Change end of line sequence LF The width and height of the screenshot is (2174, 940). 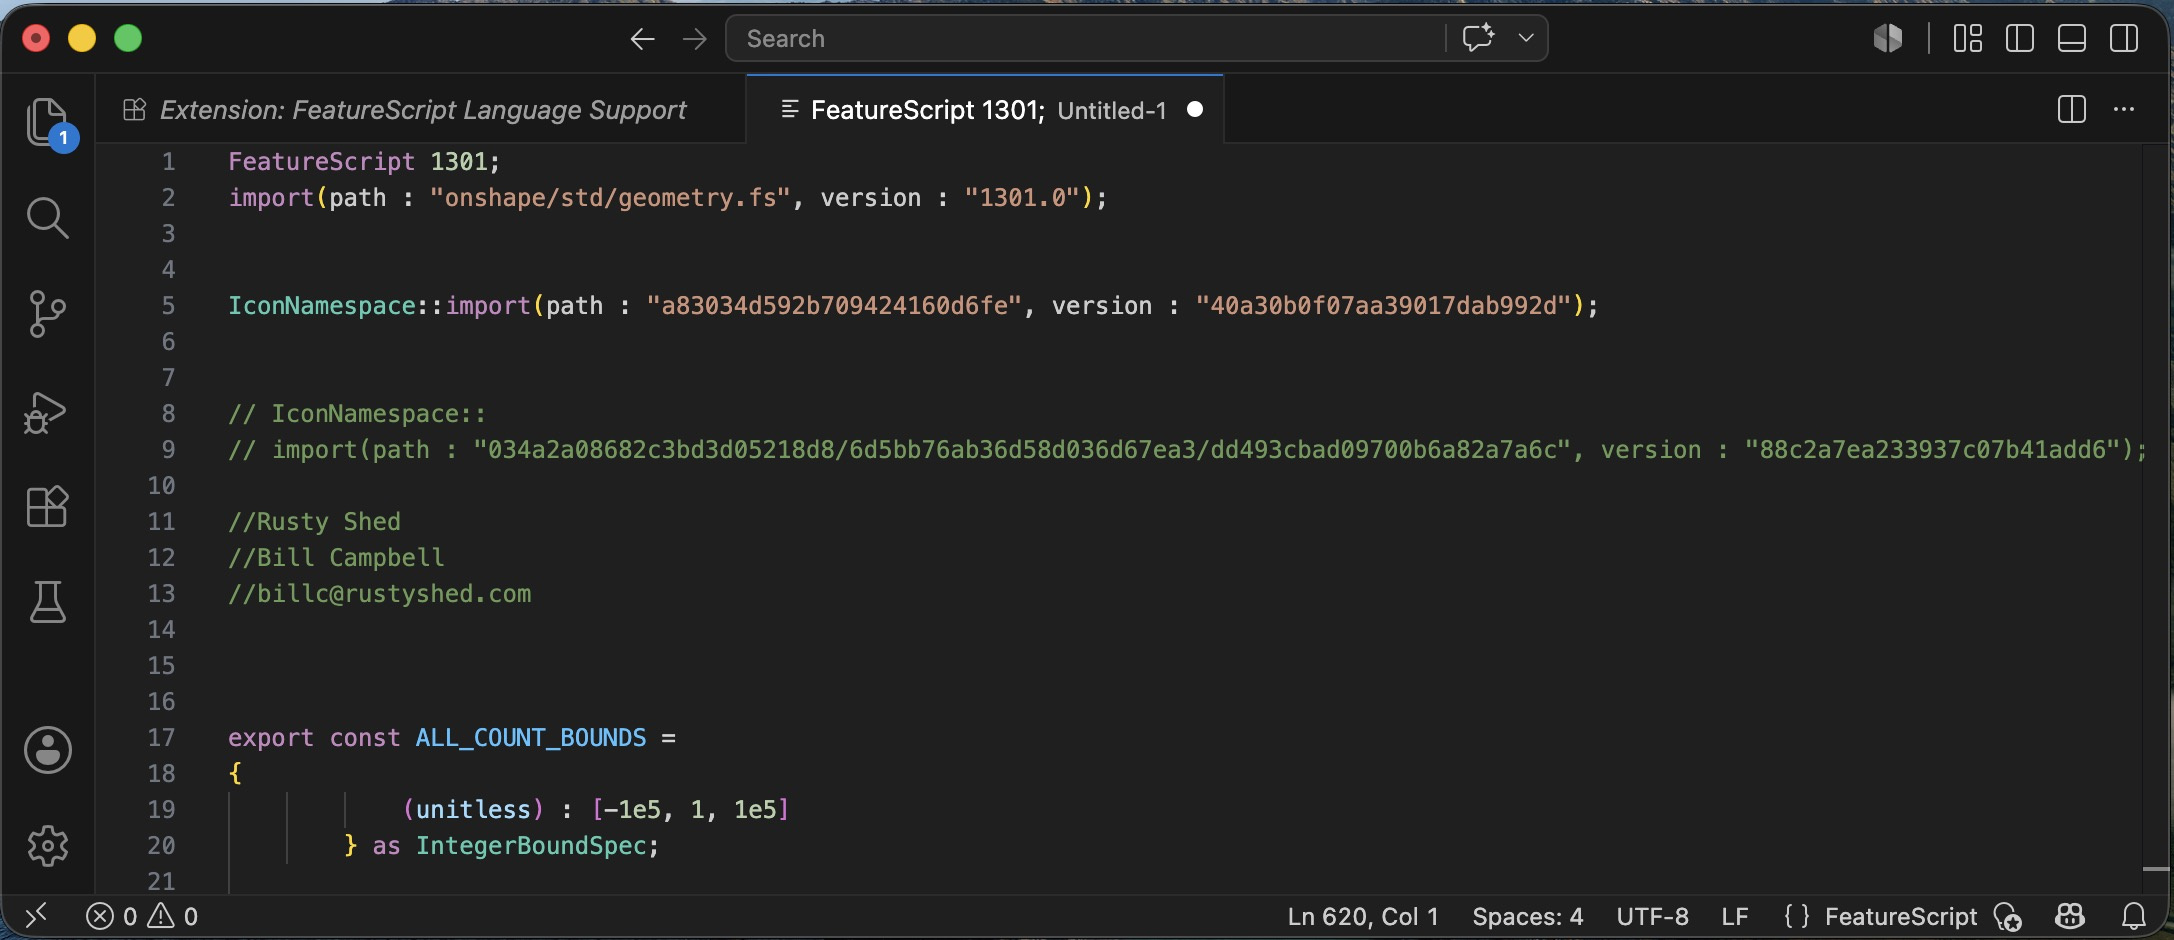(x=1735, y=916)
